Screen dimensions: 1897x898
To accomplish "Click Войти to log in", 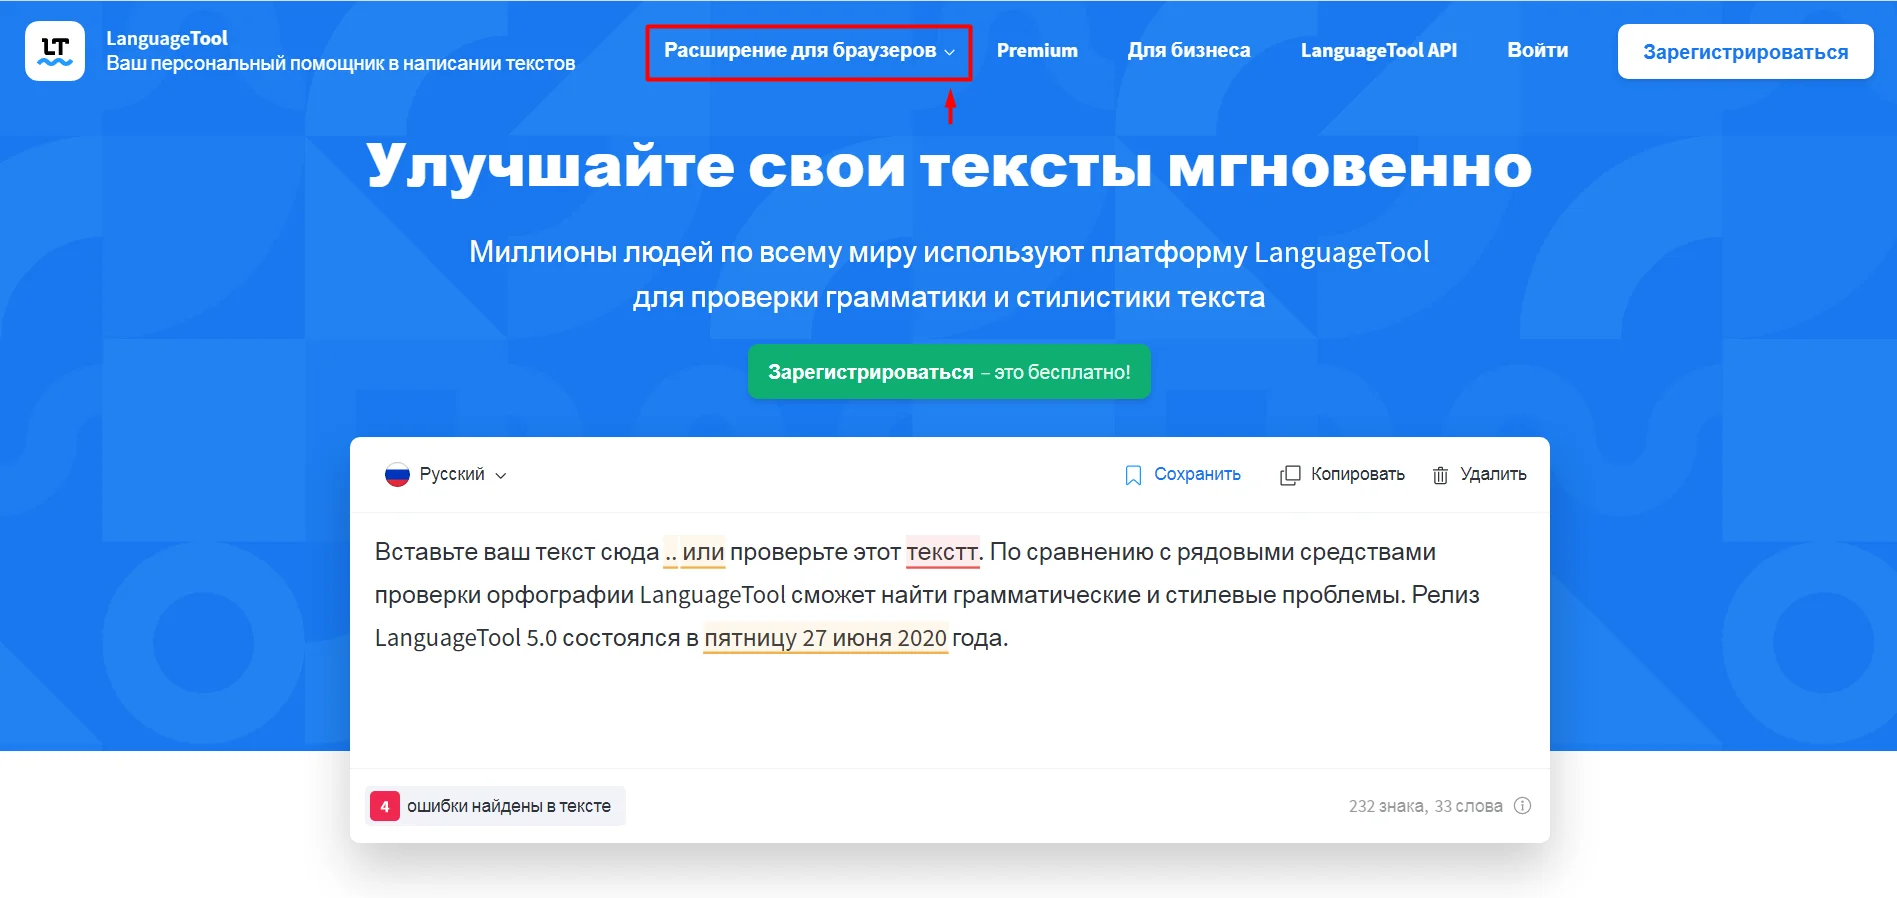I will [1538, 51].
